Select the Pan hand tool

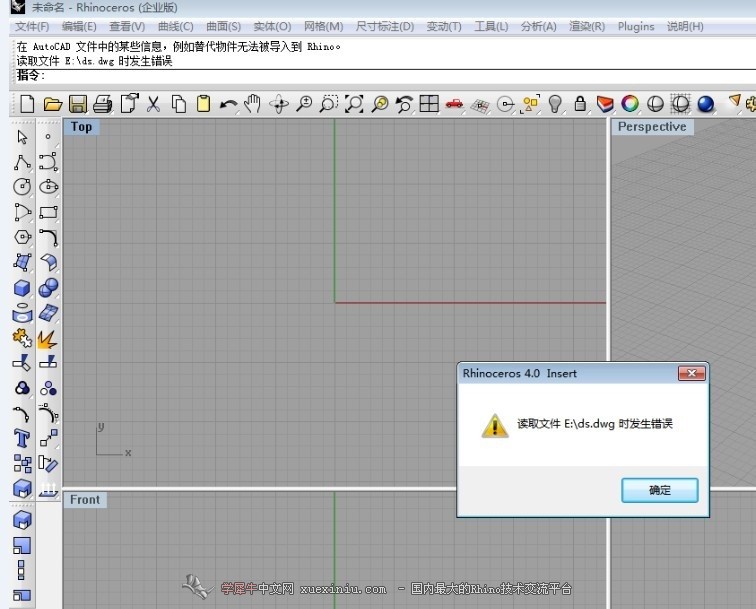point(253,104)
